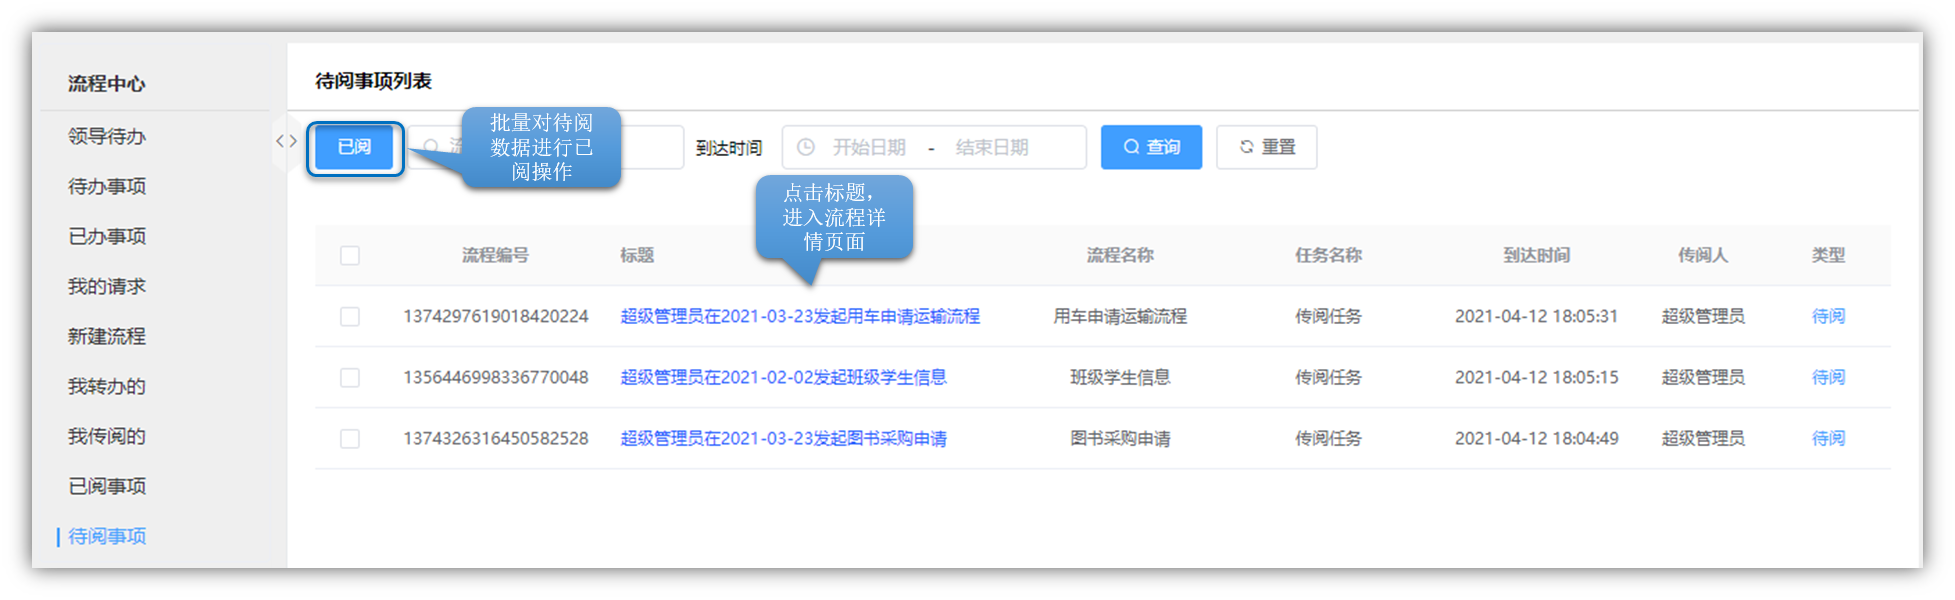Click arrival time 2021-04-12 18:05:15
1955x600 pixels.
pyautogui.click(x=1536, y=377)
